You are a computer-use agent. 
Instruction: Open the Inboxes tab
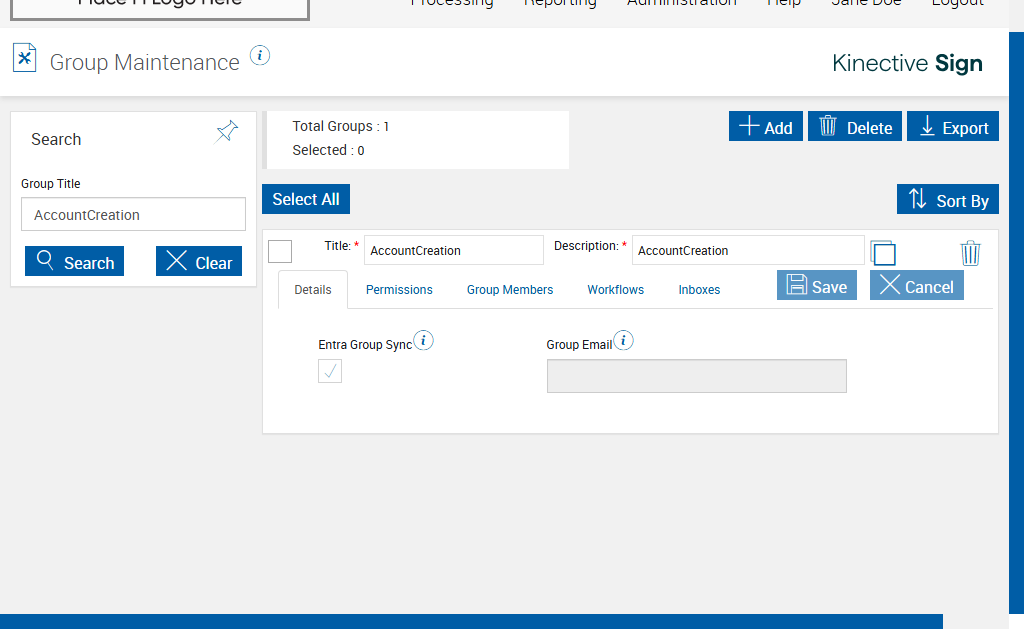[x=699, y=289]
